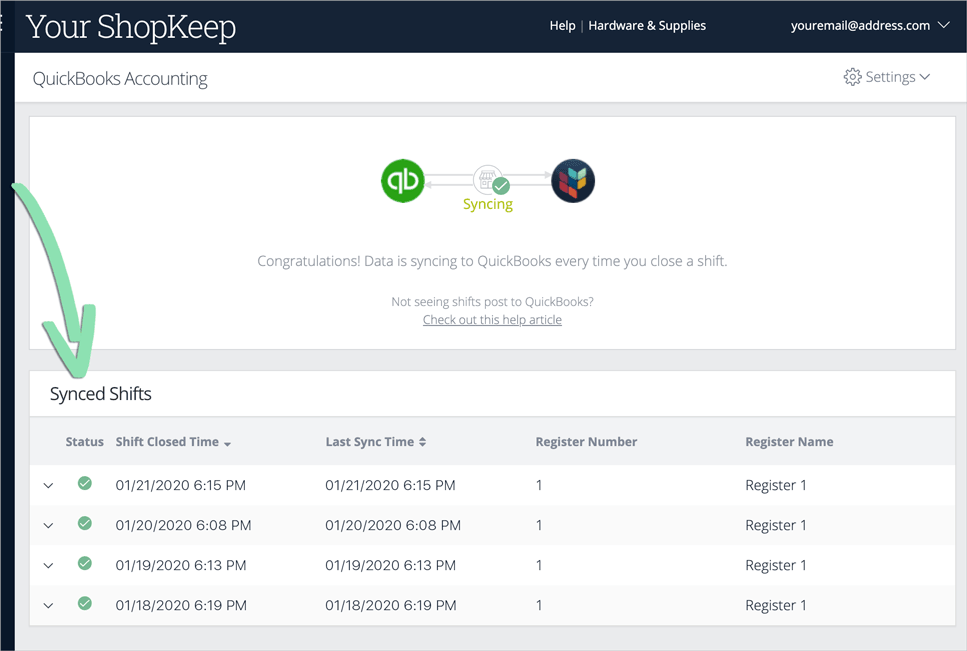Click Register 1 name in 01/21/2020 row

pos(776,486)
